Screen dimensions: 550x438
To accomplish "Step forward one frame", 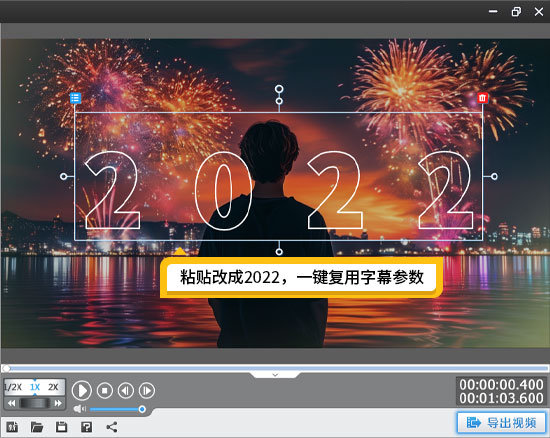I will click(x=147, y=390).
